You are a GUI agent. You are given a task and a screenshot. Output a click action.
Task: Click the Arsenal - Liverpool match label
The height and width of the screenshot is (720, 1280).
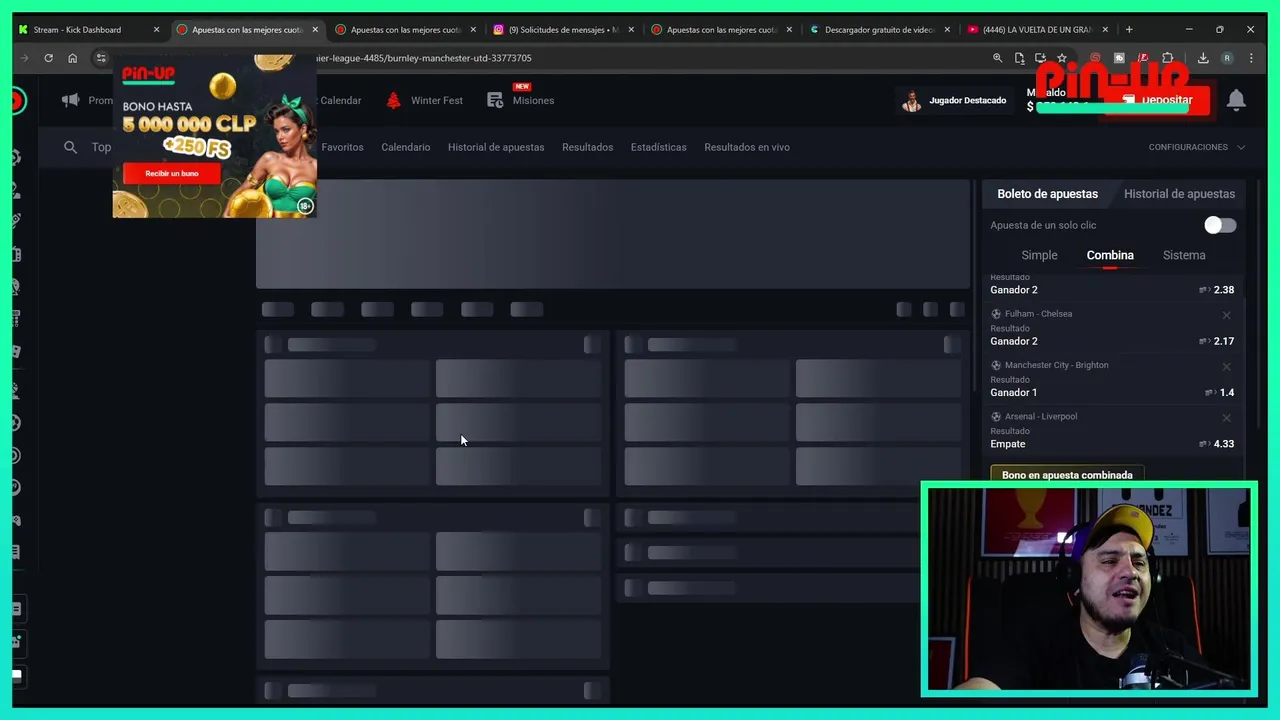pyautogui.click(x=1041, y=416)
